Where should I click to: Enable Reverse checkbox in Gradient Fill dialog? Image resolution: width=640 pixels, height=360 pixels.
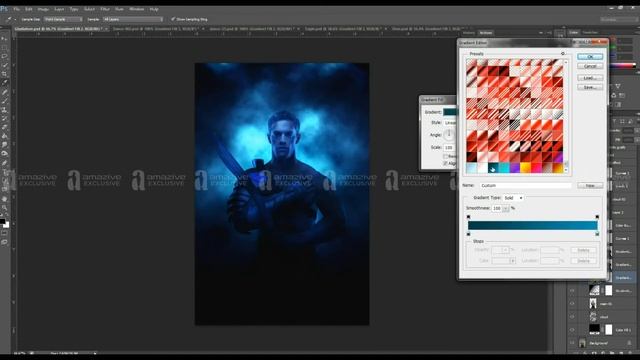tap(445, 156)
